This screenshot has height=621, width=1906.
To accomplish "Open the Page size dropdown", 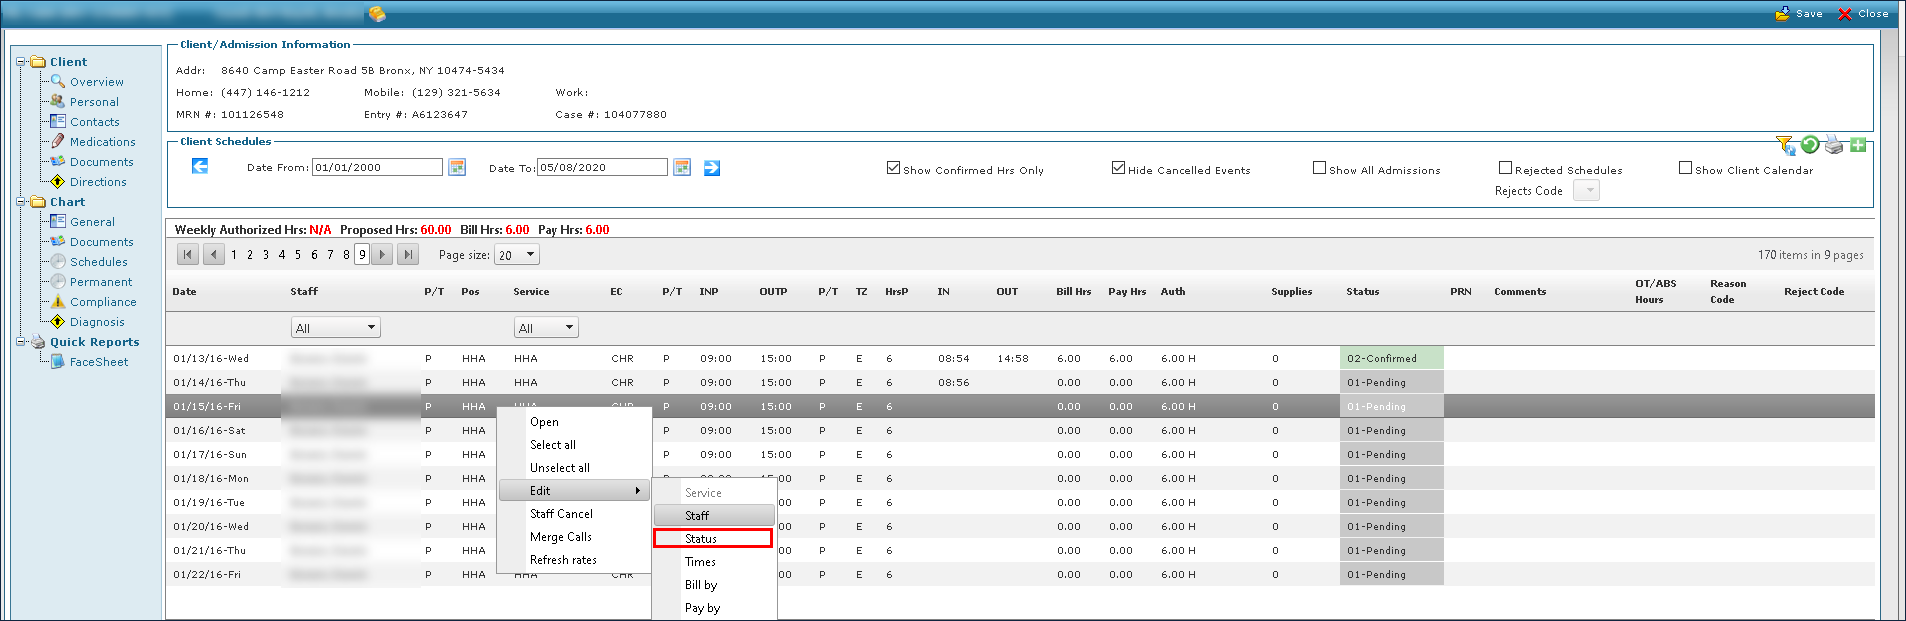I will click(x=518, y=255).
